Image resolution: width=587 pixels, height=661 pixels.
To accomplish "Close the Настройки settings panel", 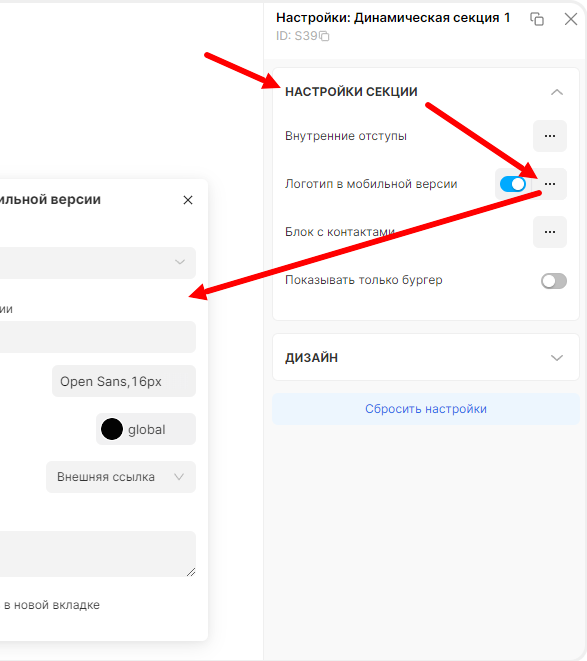I will click(x=571, y=19).
